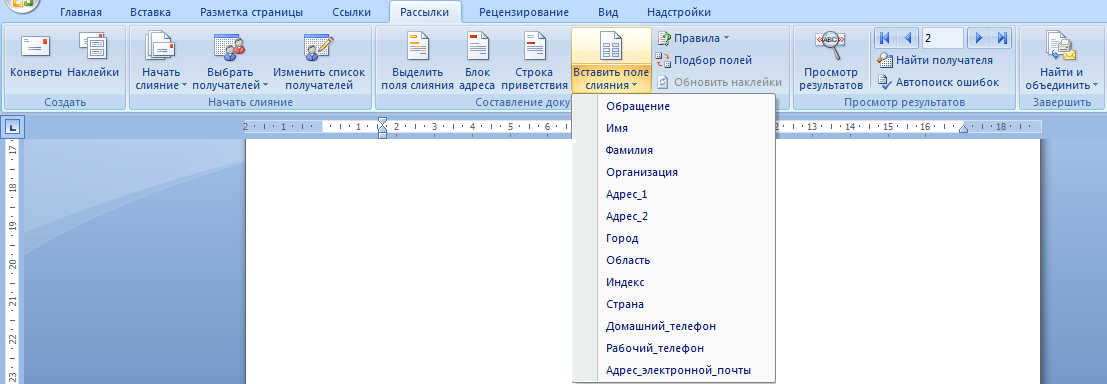The width and height of the screenshot is (1107, 384).
Task: Go to previous record arrow
Action: (x=907, y=38)
